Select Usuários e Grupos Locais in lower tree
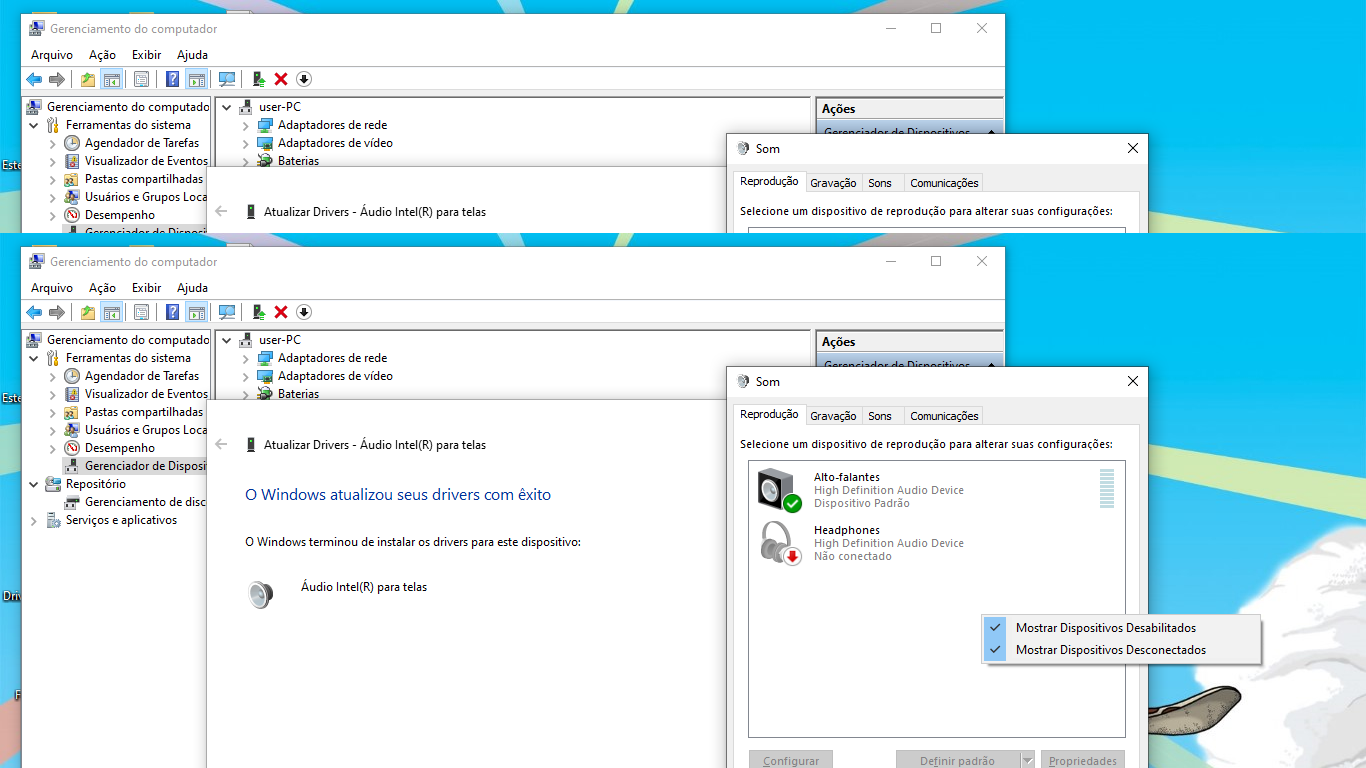The image size is (1366, 768). pos(146,430)
